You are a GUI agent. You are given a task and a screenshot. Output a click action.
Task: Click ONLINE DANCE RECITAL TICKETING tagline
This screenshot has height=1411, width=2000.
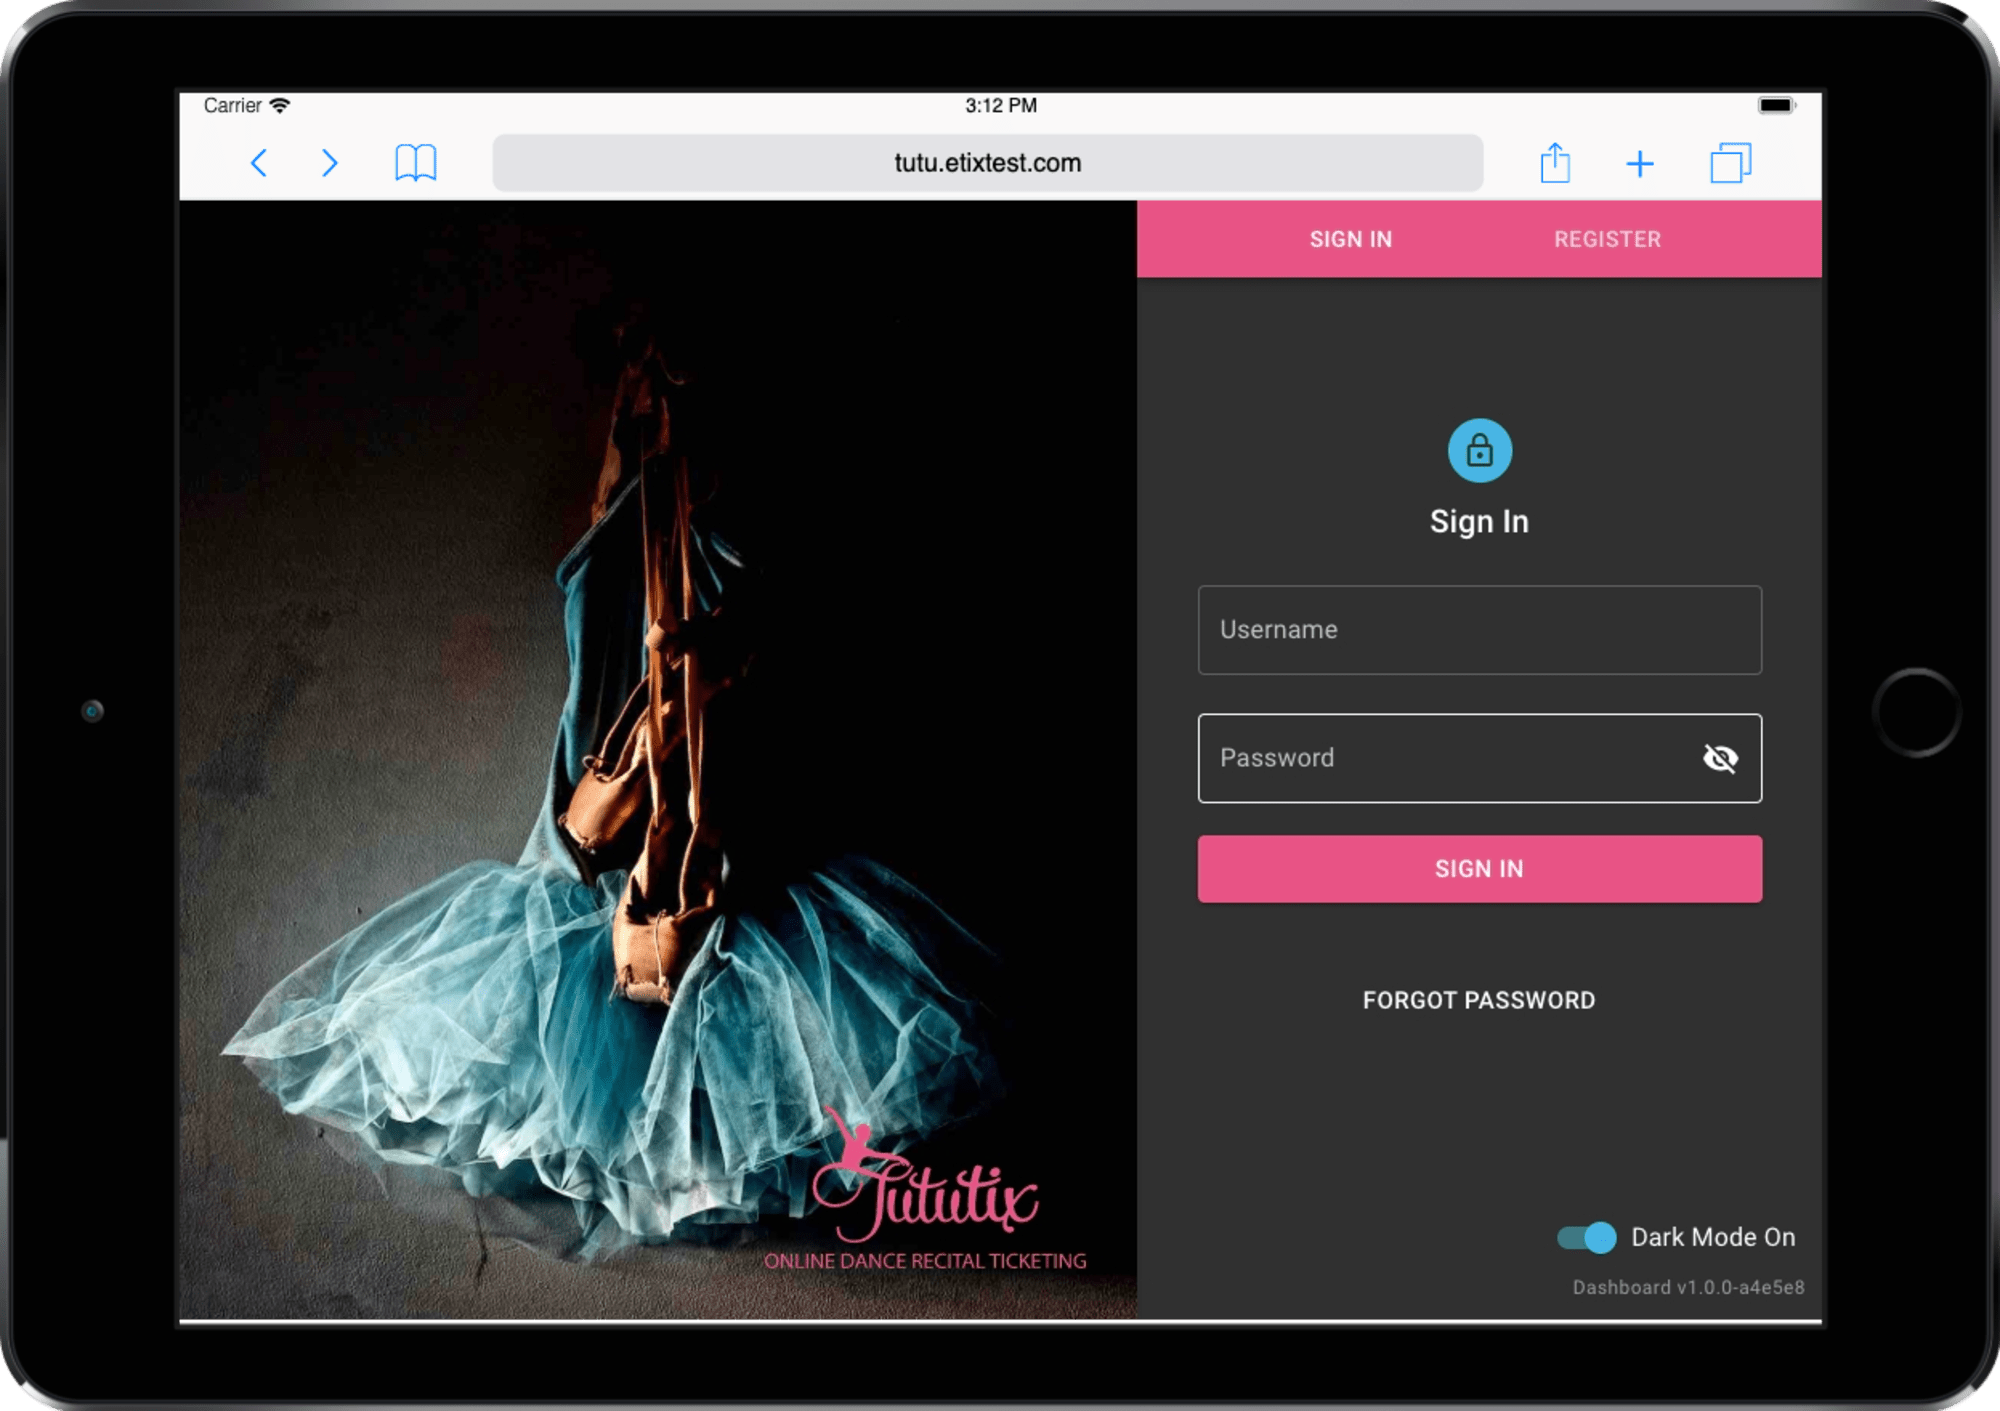[925, 1261]
